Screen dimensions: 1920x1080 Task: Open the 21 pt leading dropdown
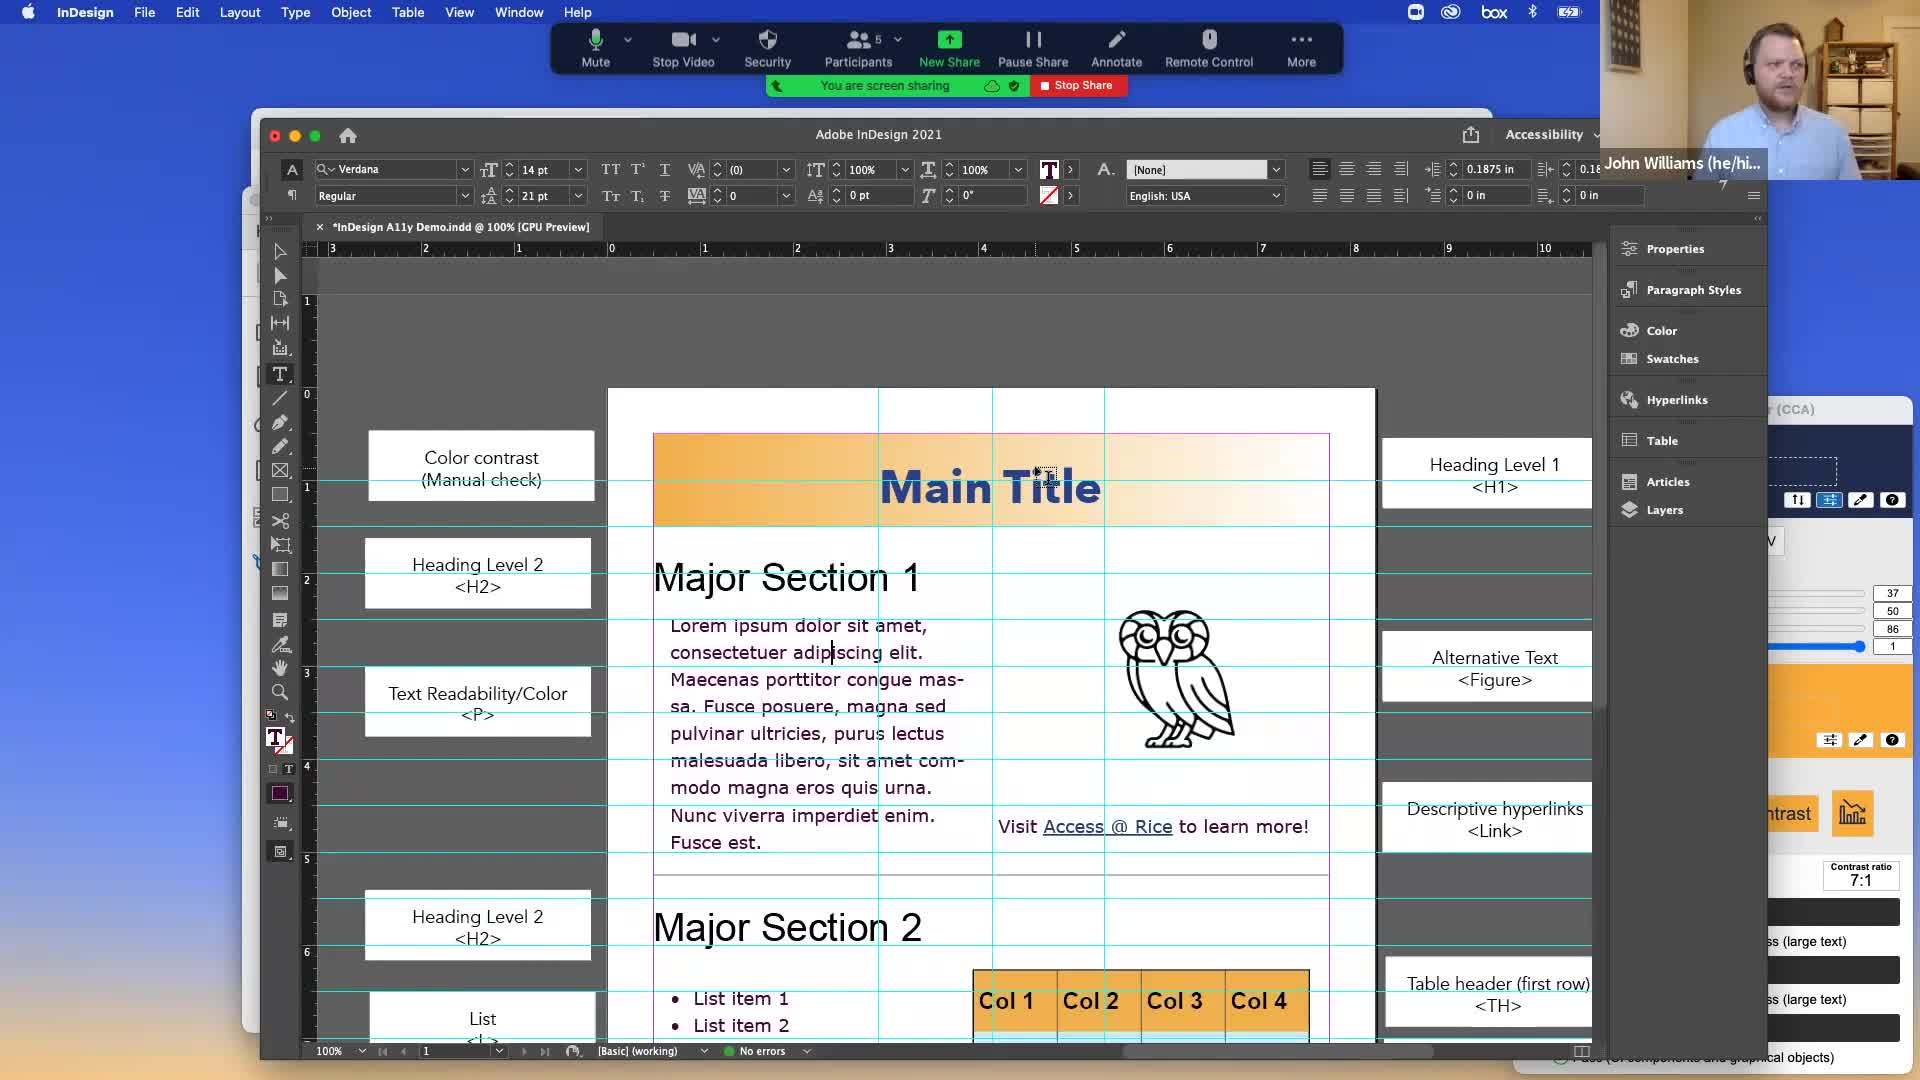[577, 196]
